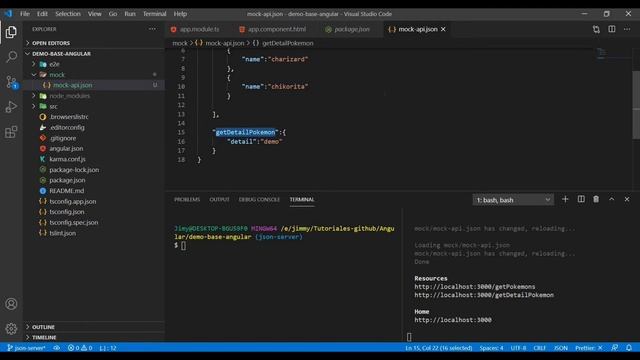Open .gitignore in the file explorer
The height and width of the screenshot is (360, 640).
62,138
